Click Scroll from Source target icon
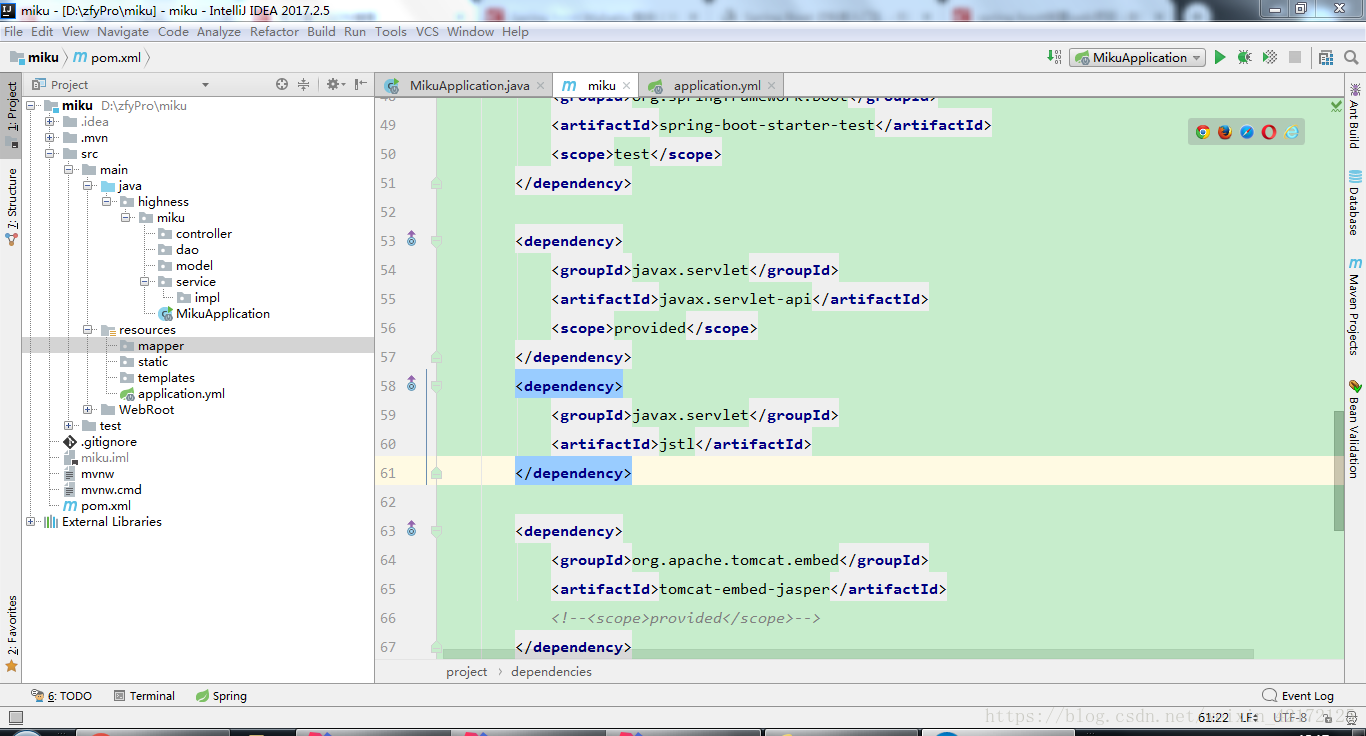The width and height of the screenshot is (1366, 736). pyautogui.click(x=282, y=85)
